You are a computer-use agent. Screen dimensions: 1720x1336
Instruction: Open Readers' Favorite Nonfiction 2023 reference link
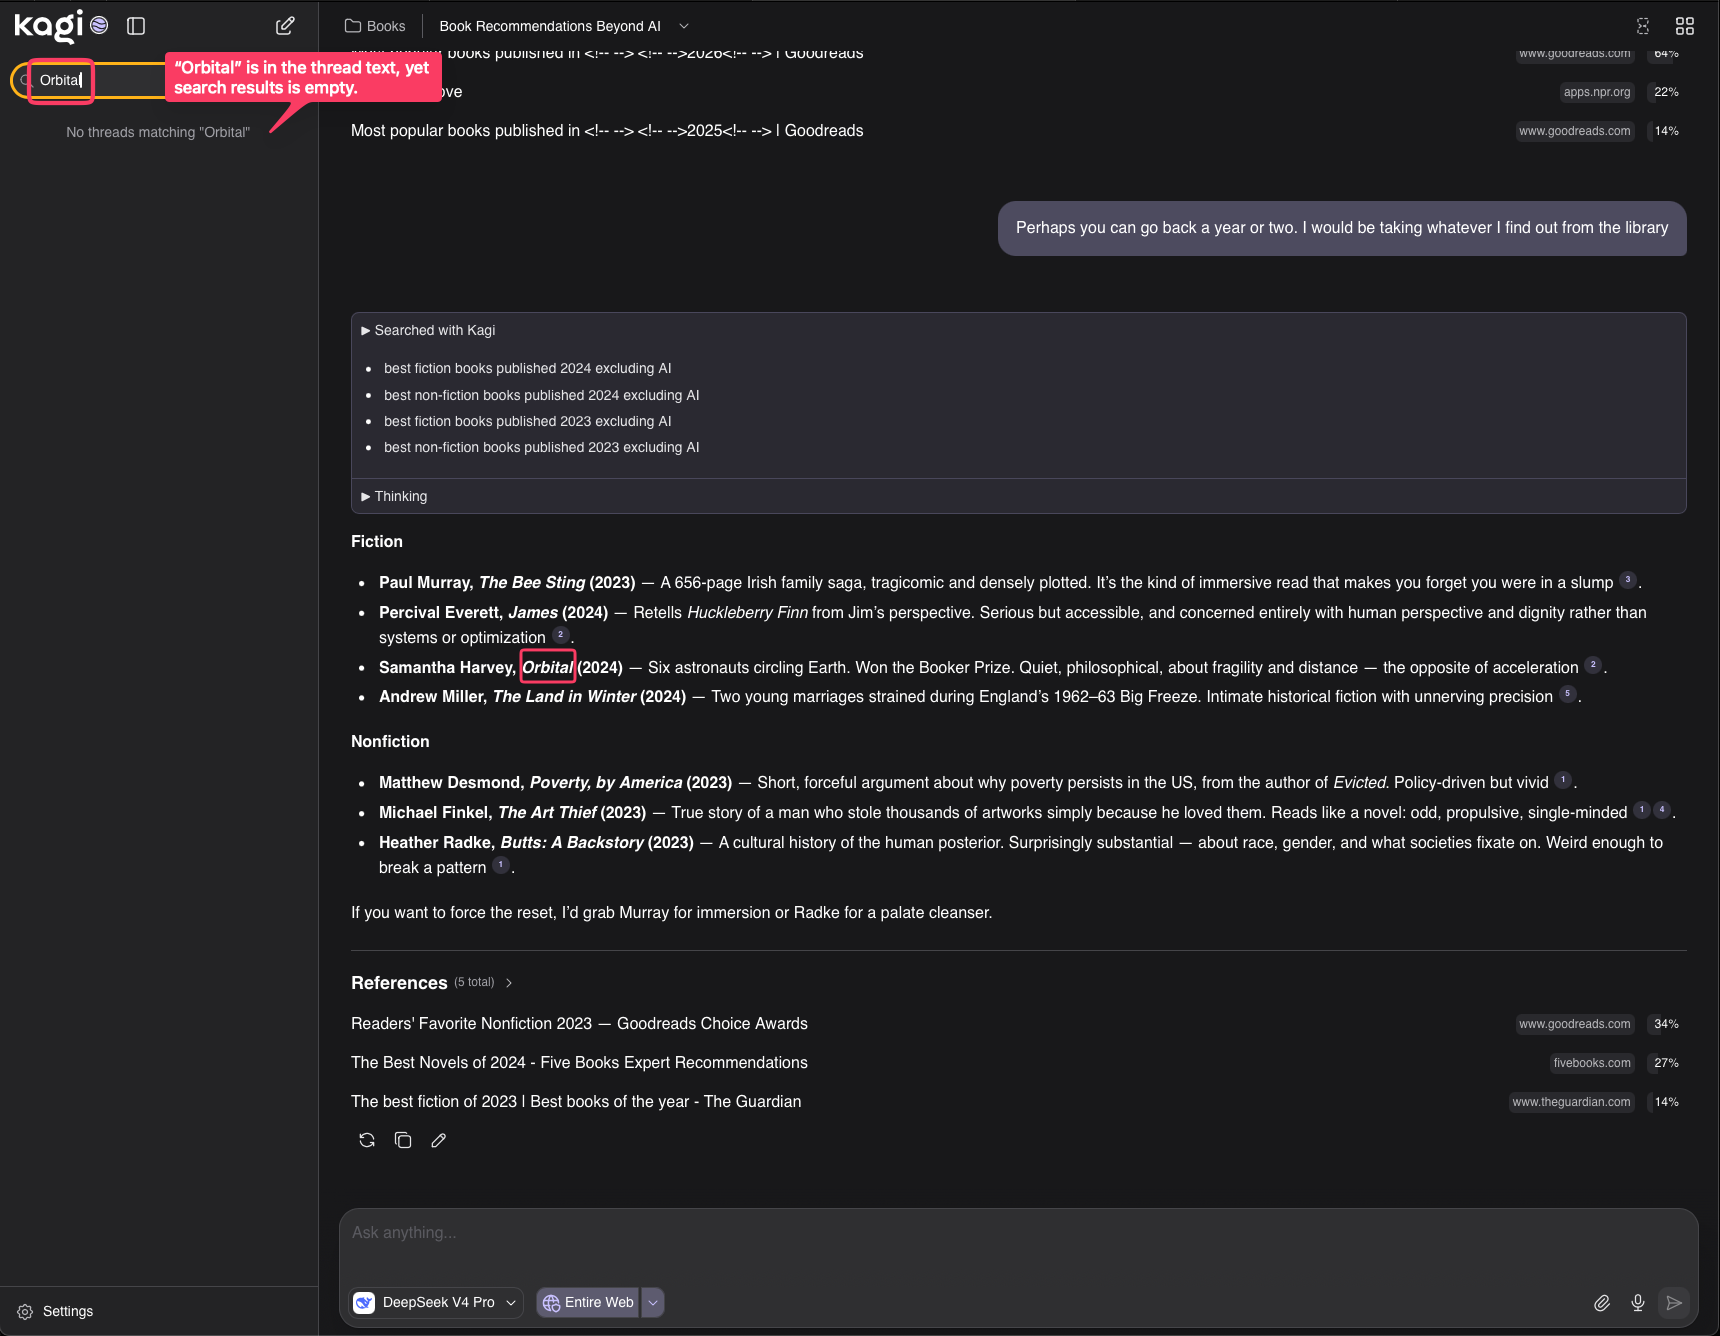tap(579, 1023)
